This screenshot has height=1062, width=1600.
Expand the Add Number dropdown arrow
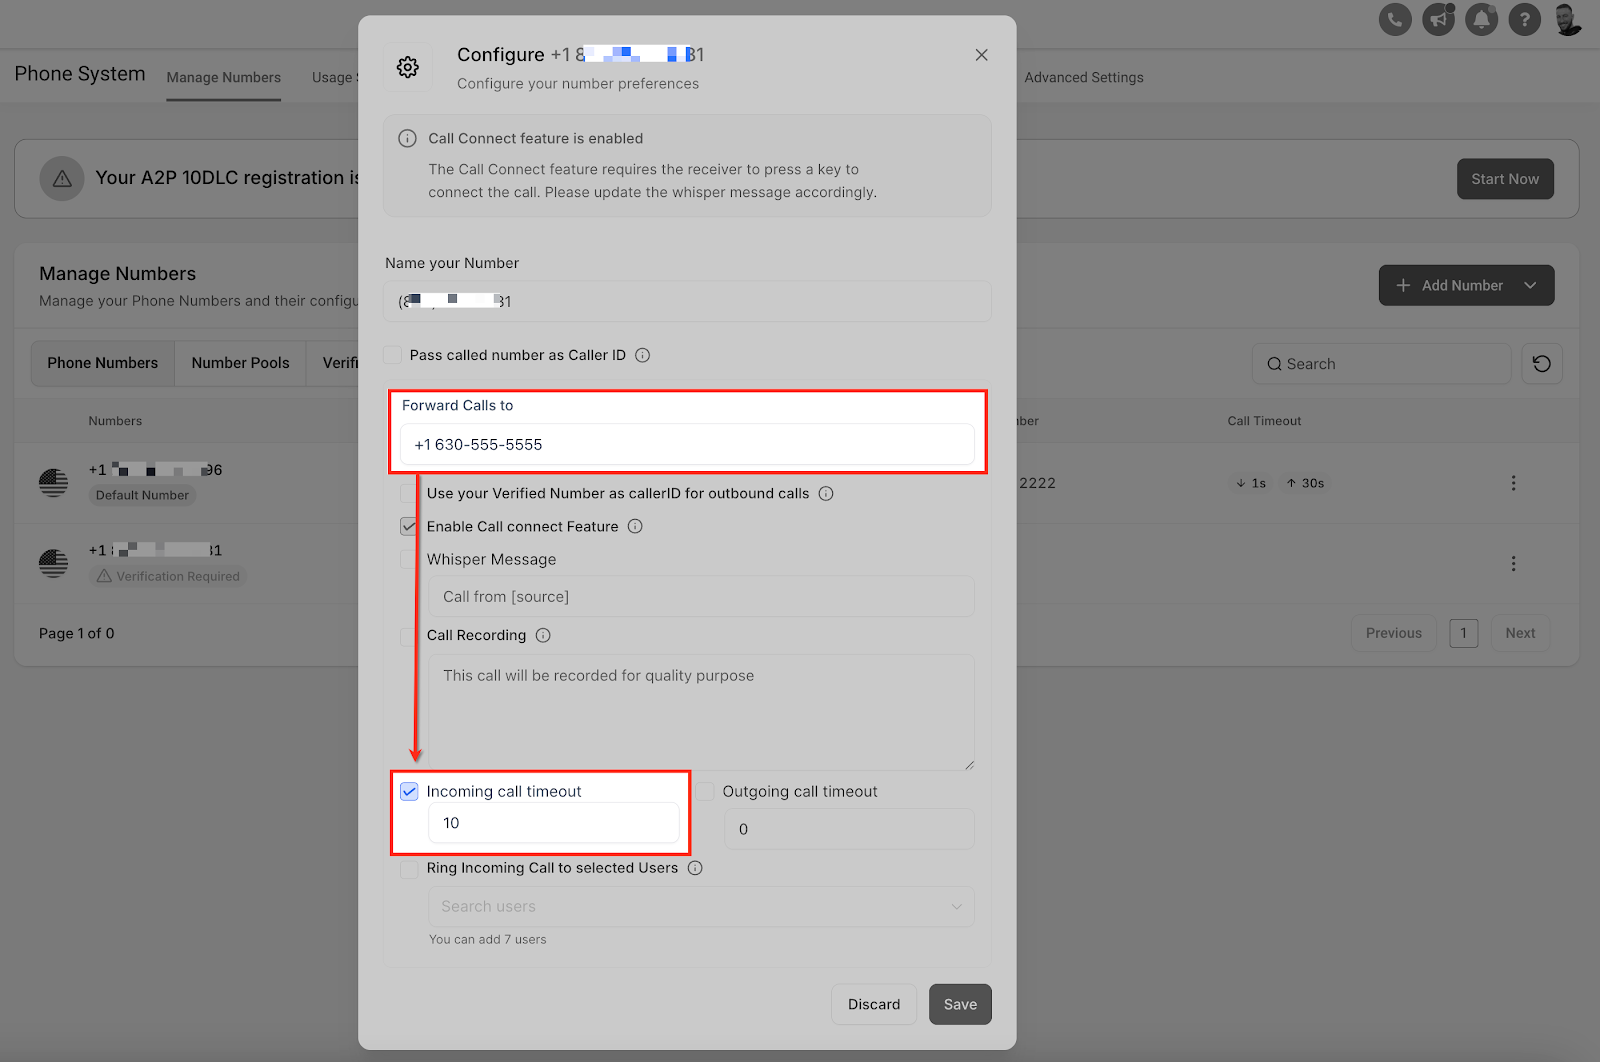1530,285
